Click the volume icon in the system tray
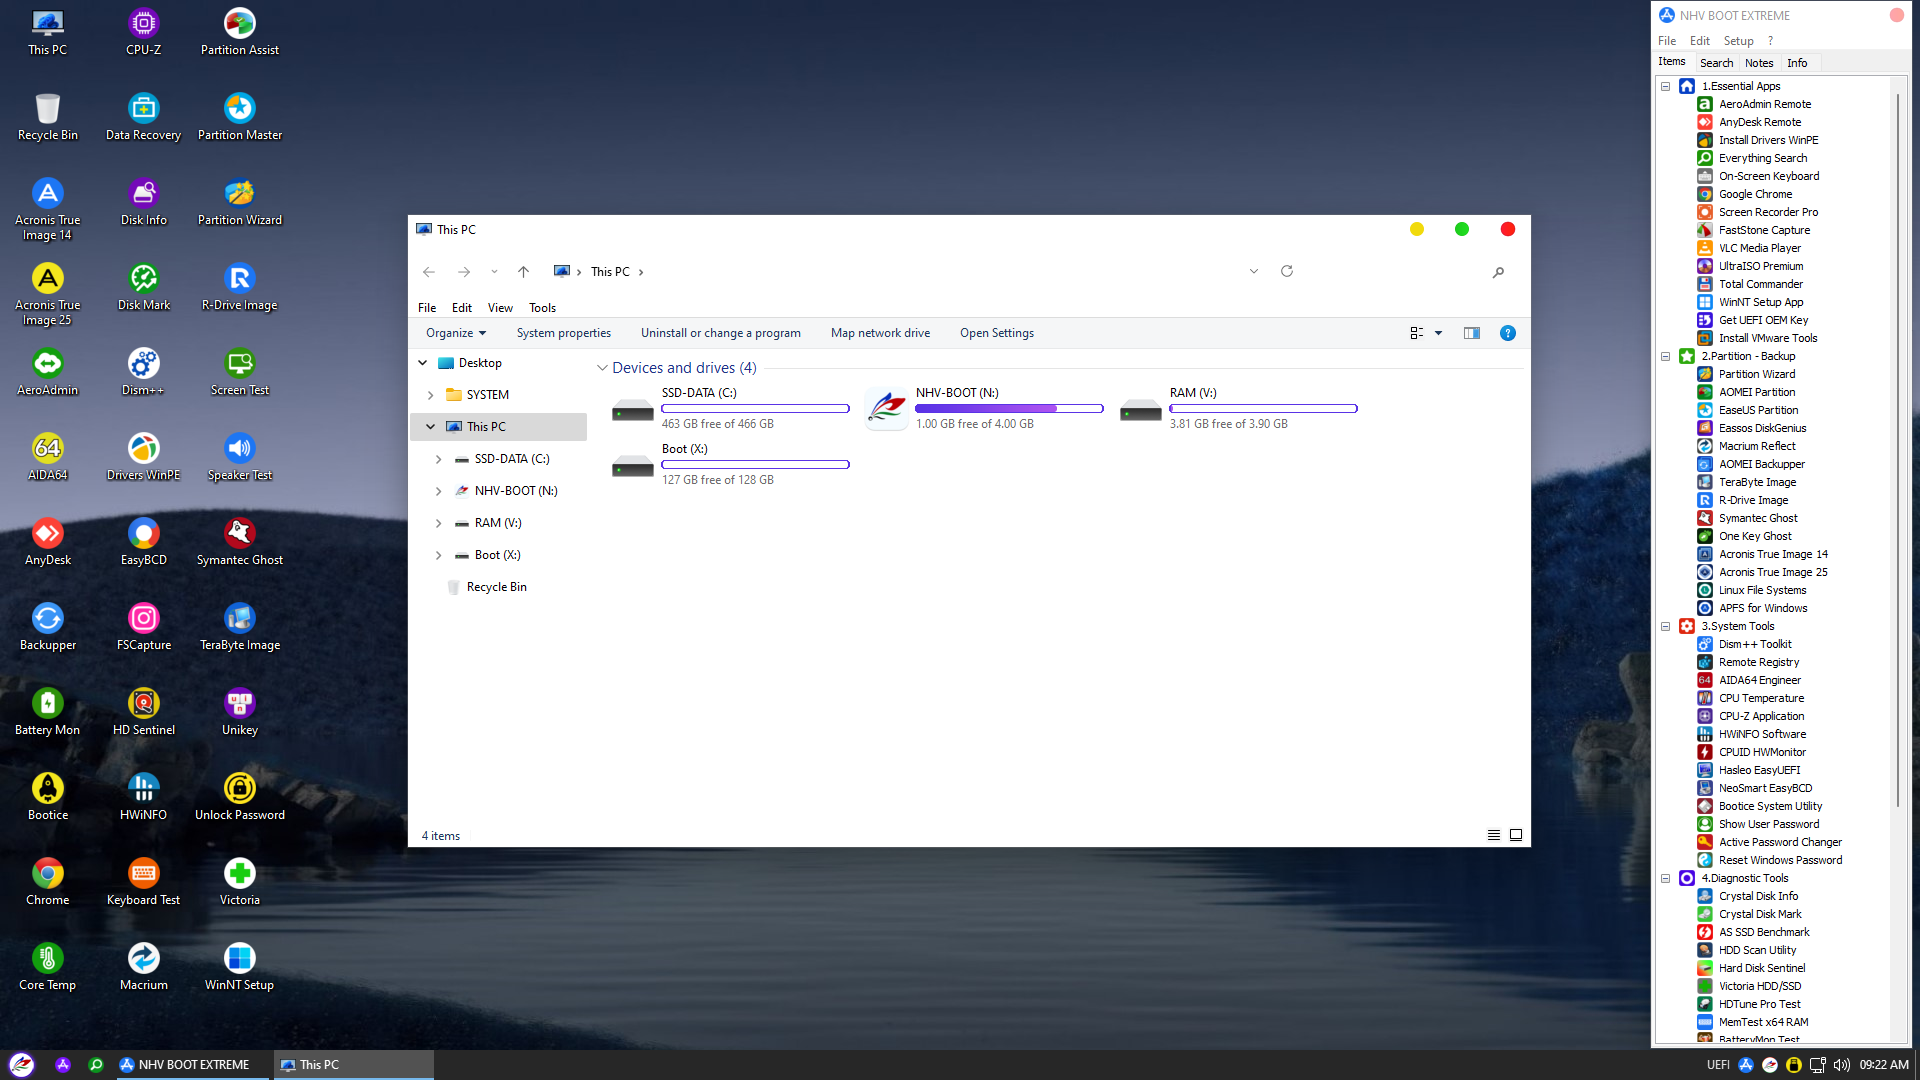The height and width of the screenshot is (1080, 1920). coord(1841,1065)
